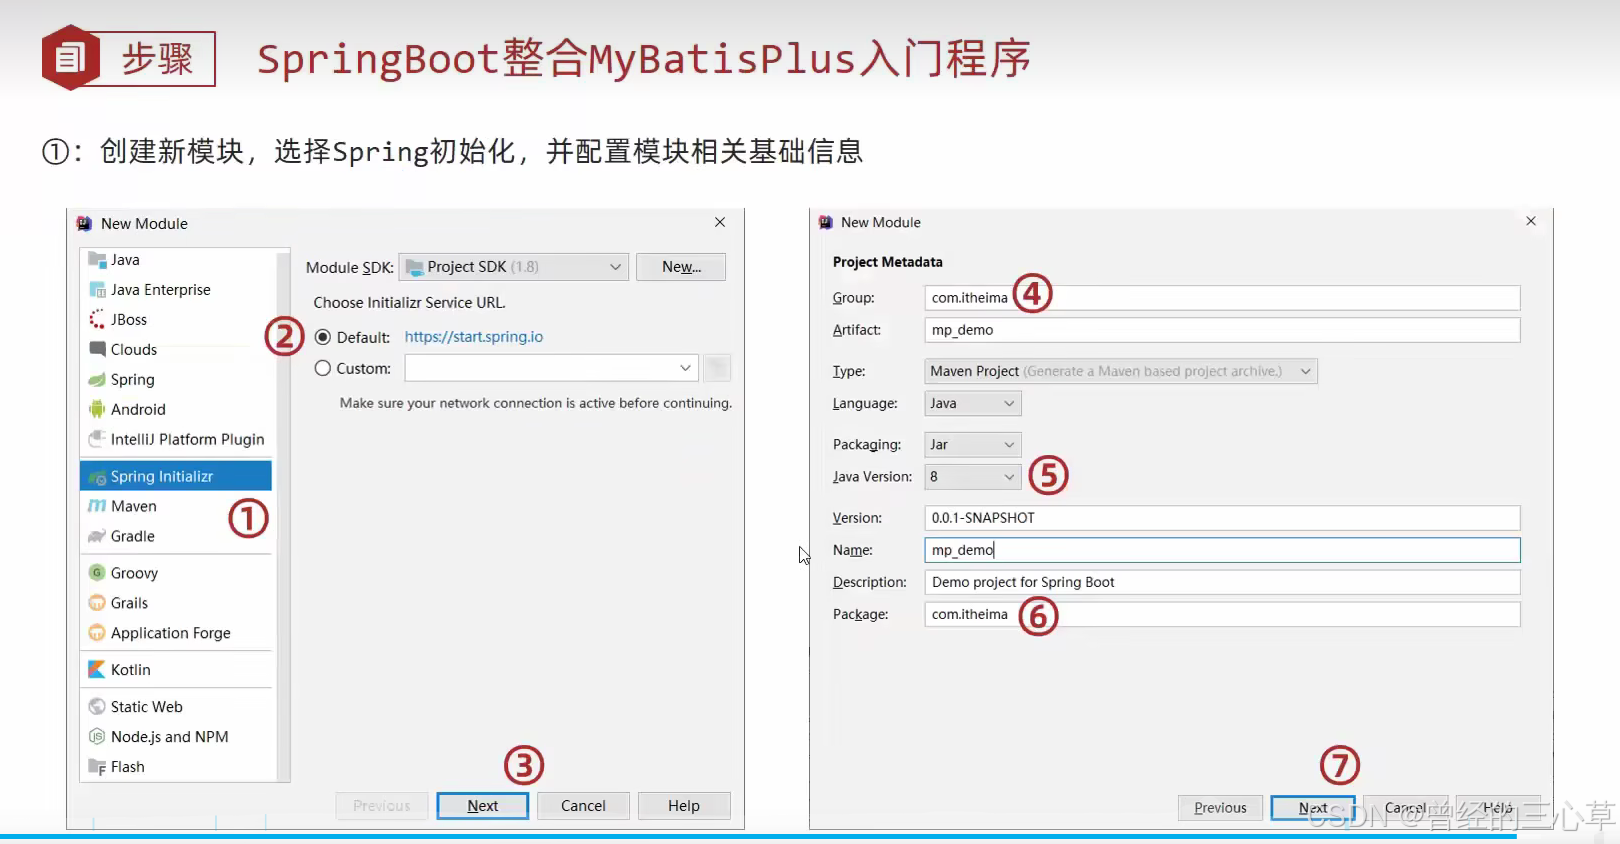Expand the Custom URL combo box
The height and width of the screenshot is (844, 1620).
point(685,368)
